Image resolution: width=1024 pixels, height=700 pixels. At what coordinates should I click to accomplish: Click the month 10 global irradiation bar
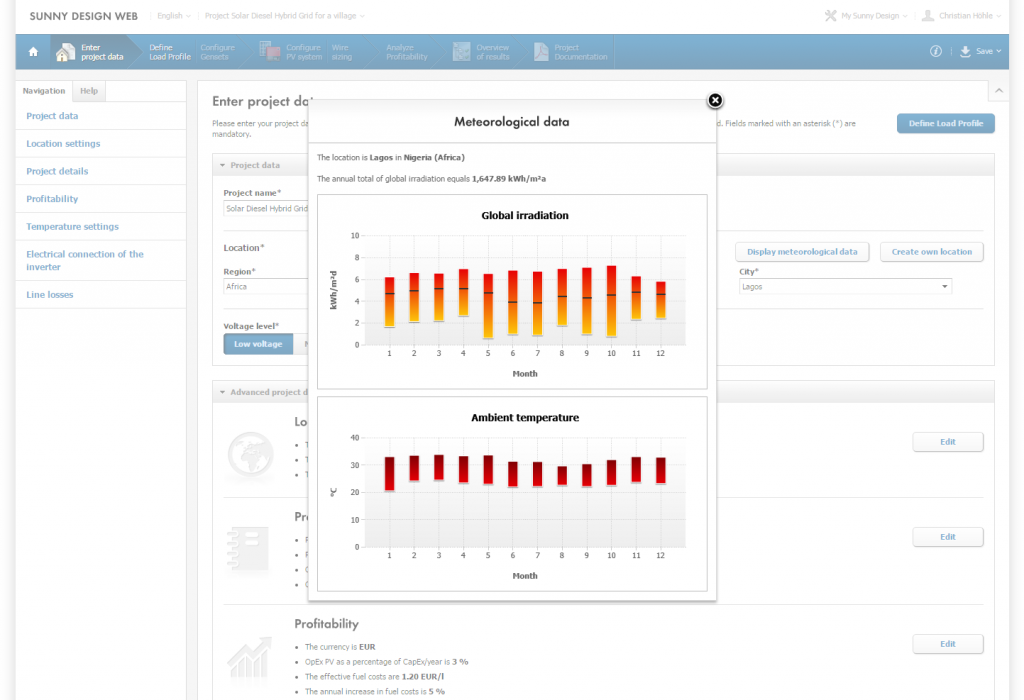tap(611, 301)
